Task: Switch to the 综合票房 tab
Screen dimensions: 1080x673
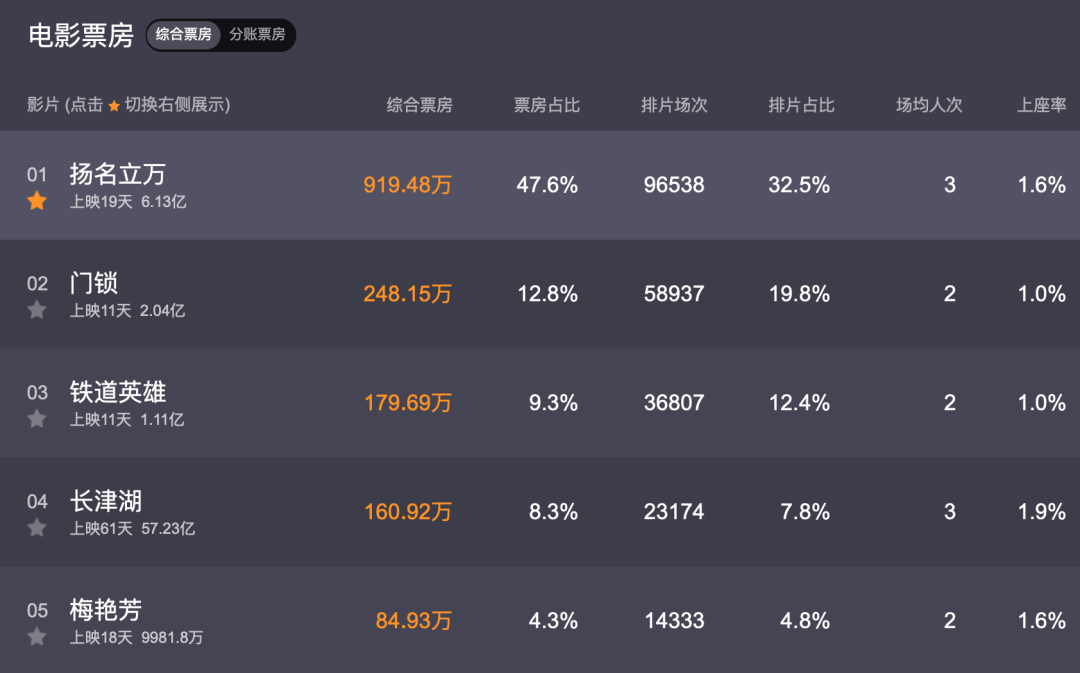Action: coord(184,35)
